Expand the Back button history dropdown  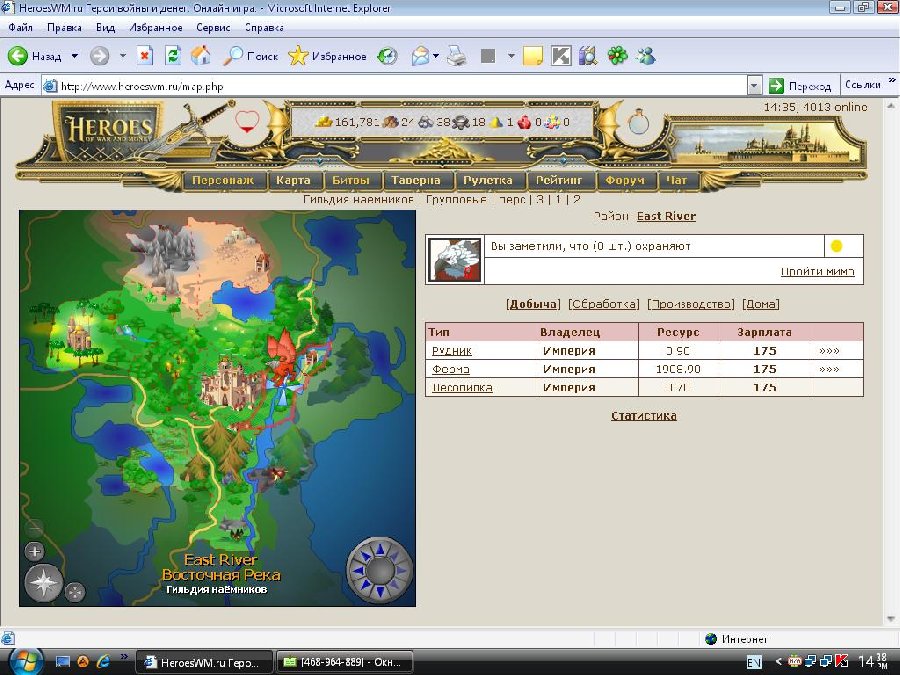pyautogui.click(x=75, y=56)
